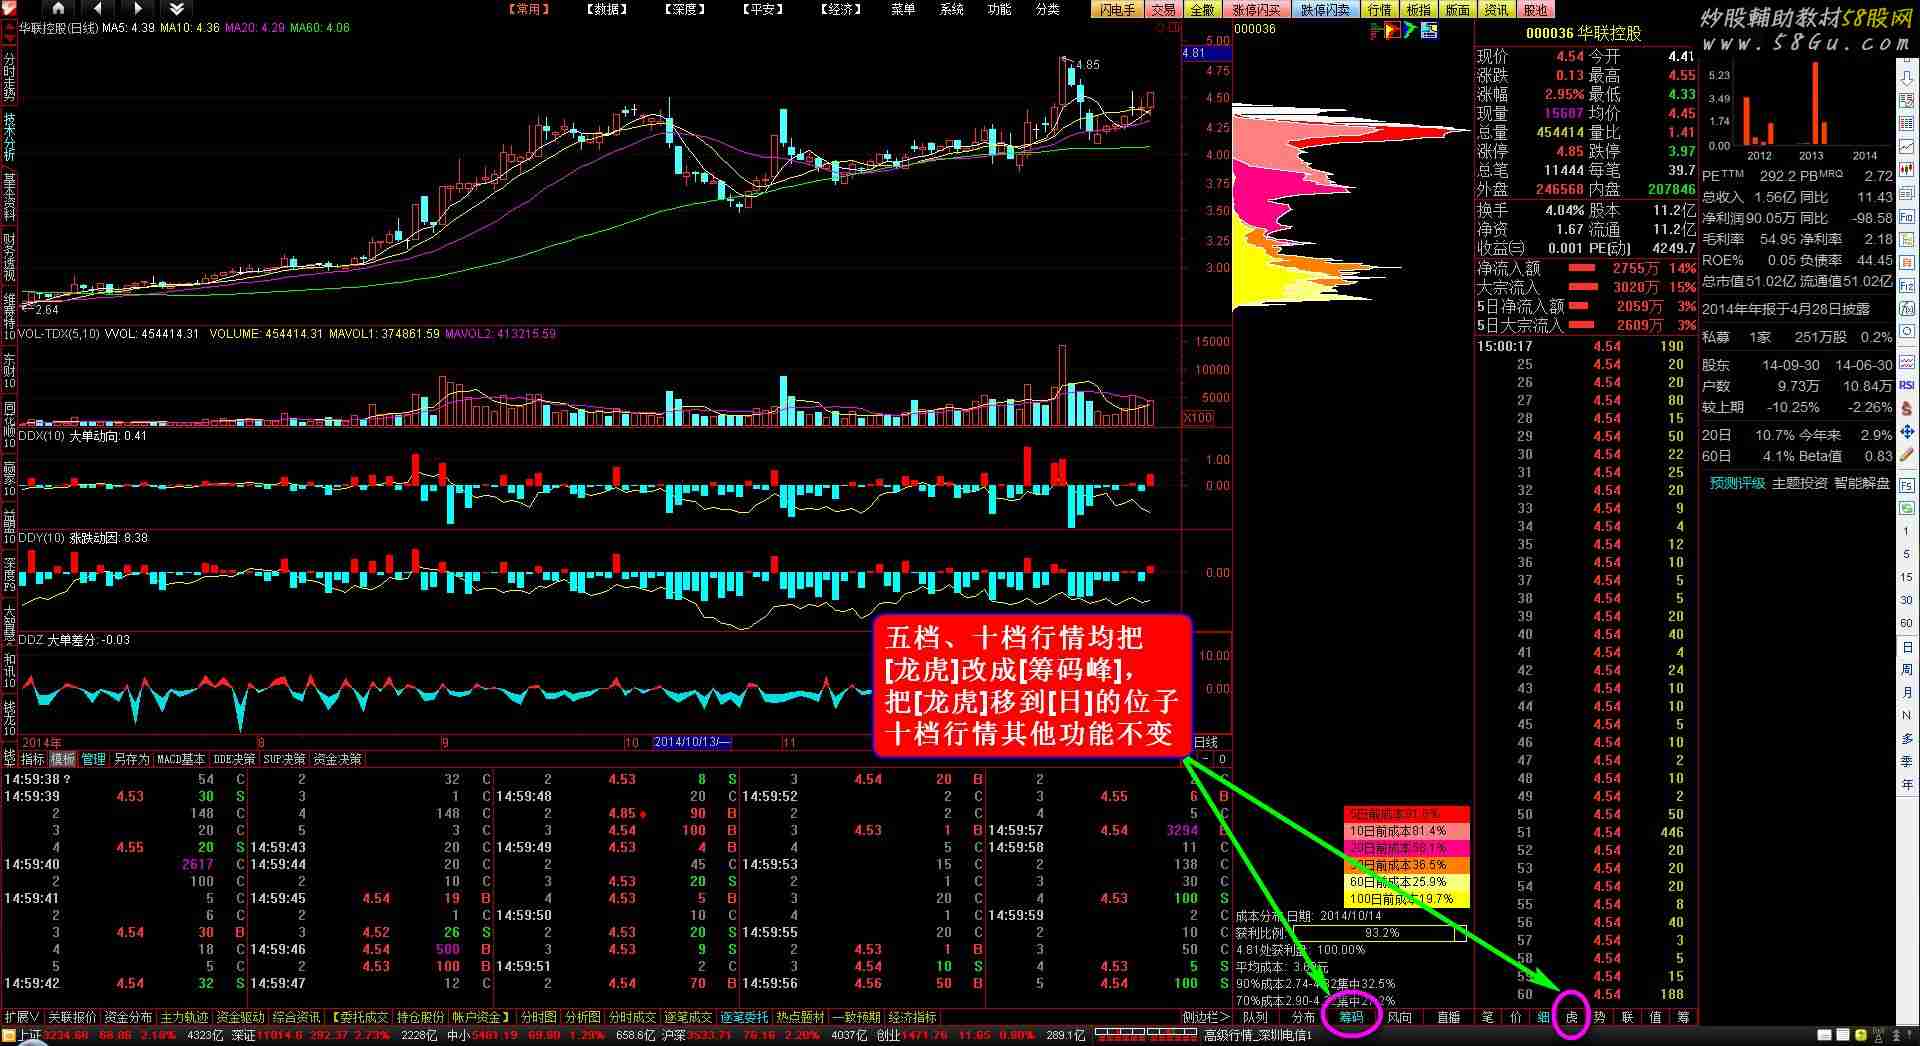Click the 模板 template button

[x=63, y=759]
